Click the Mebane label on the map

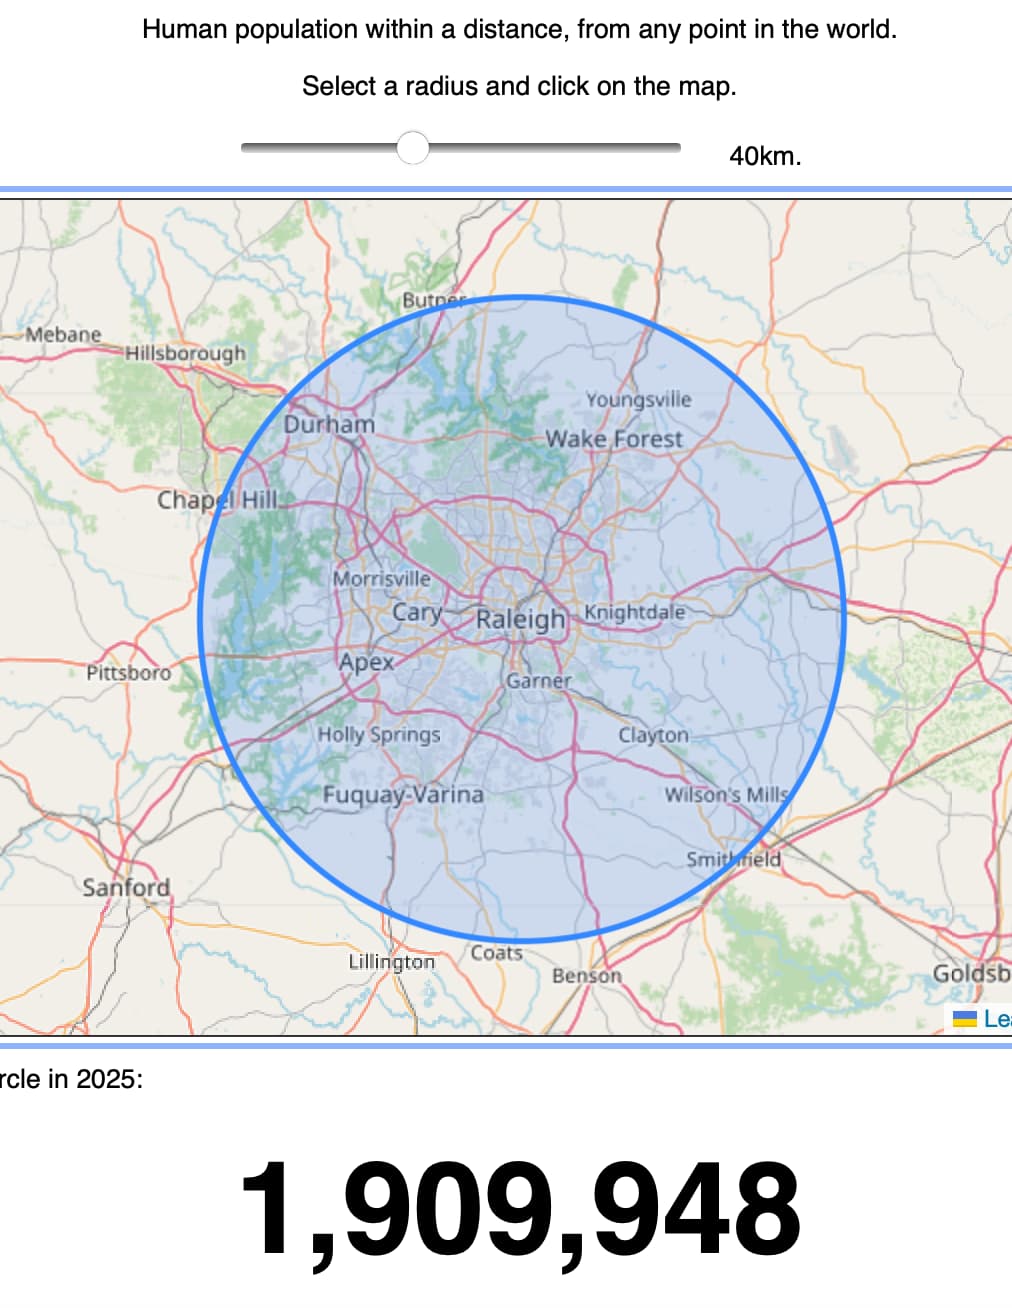pos(64,334)
